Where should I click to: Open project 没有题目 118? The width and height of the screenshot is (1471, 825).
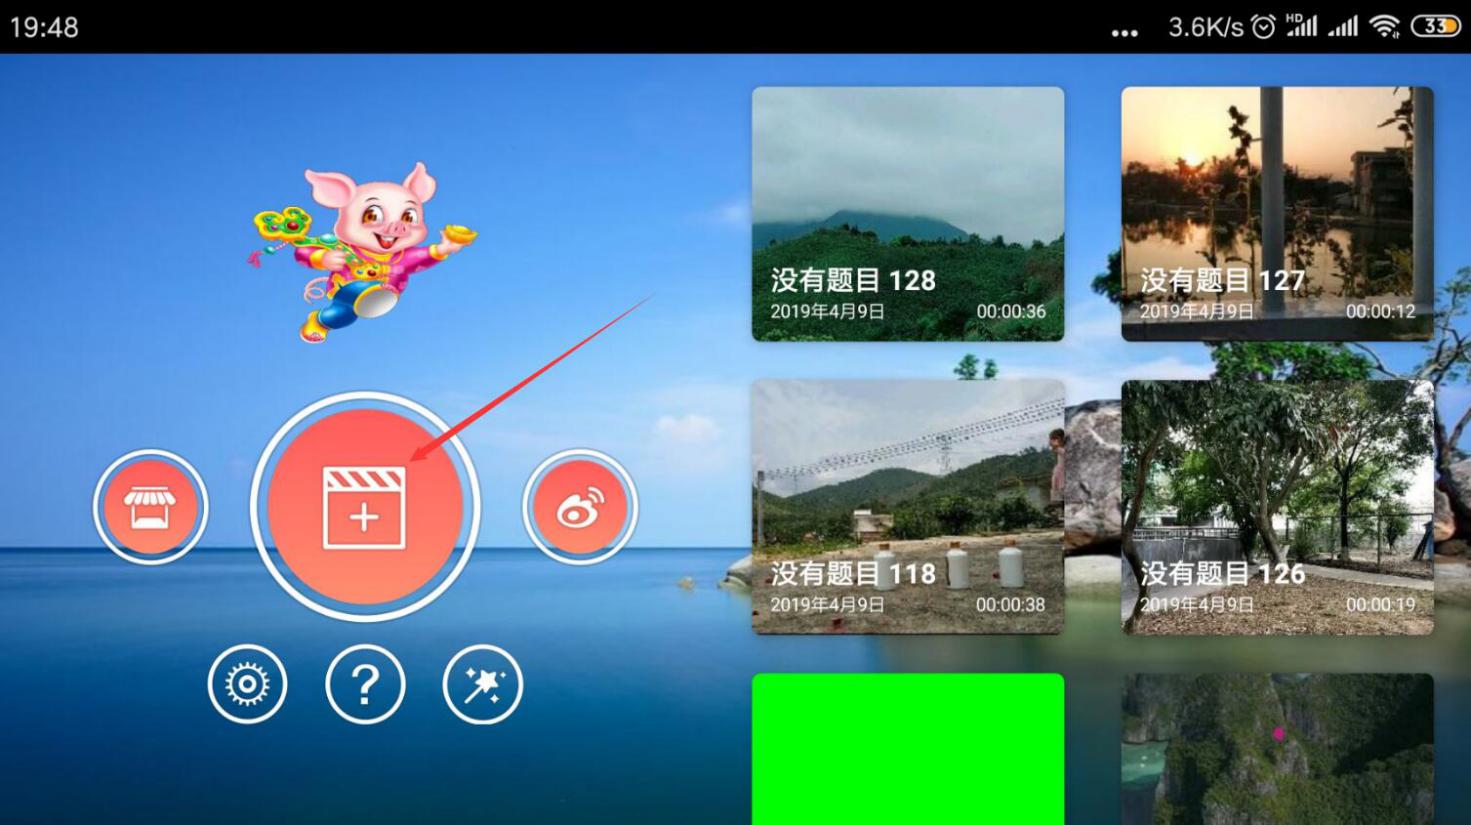(x=908, y=507)
